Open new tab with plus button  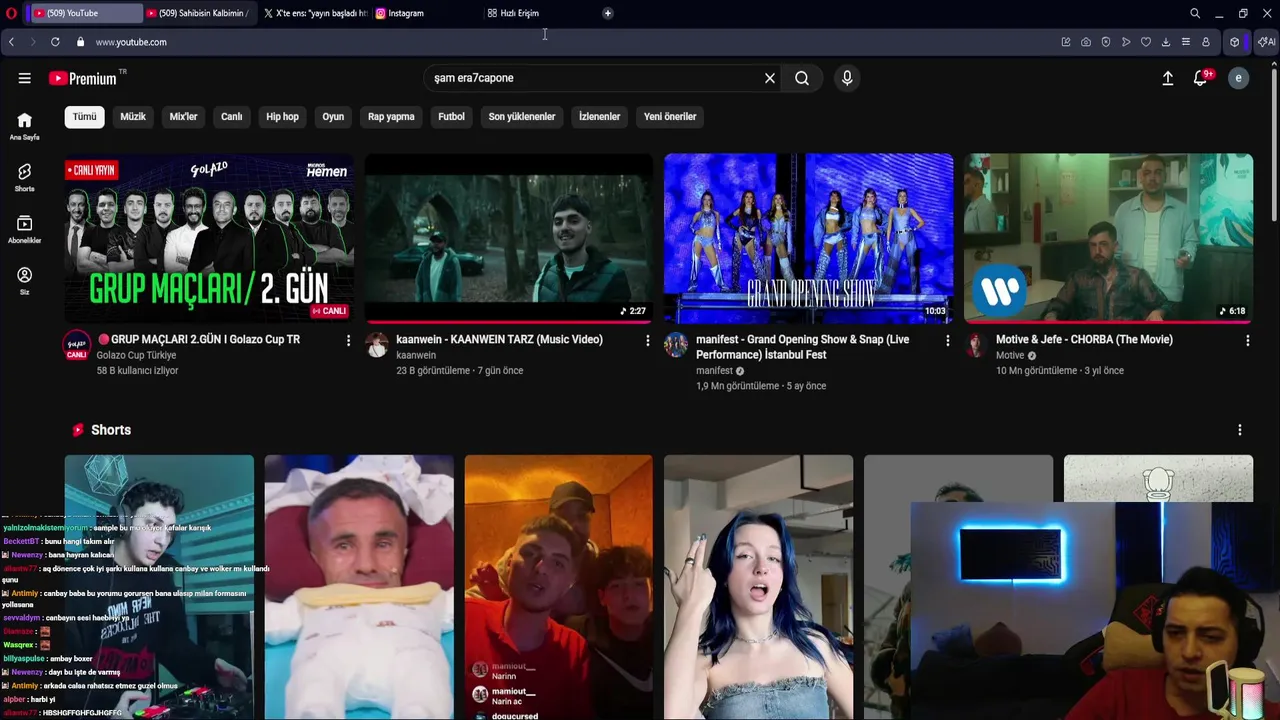[608, 13]
